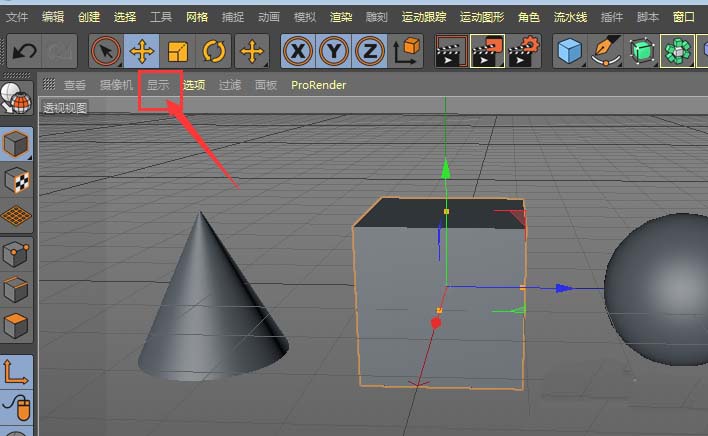Open the viewport 显示 menu

(x=158, y=85)
